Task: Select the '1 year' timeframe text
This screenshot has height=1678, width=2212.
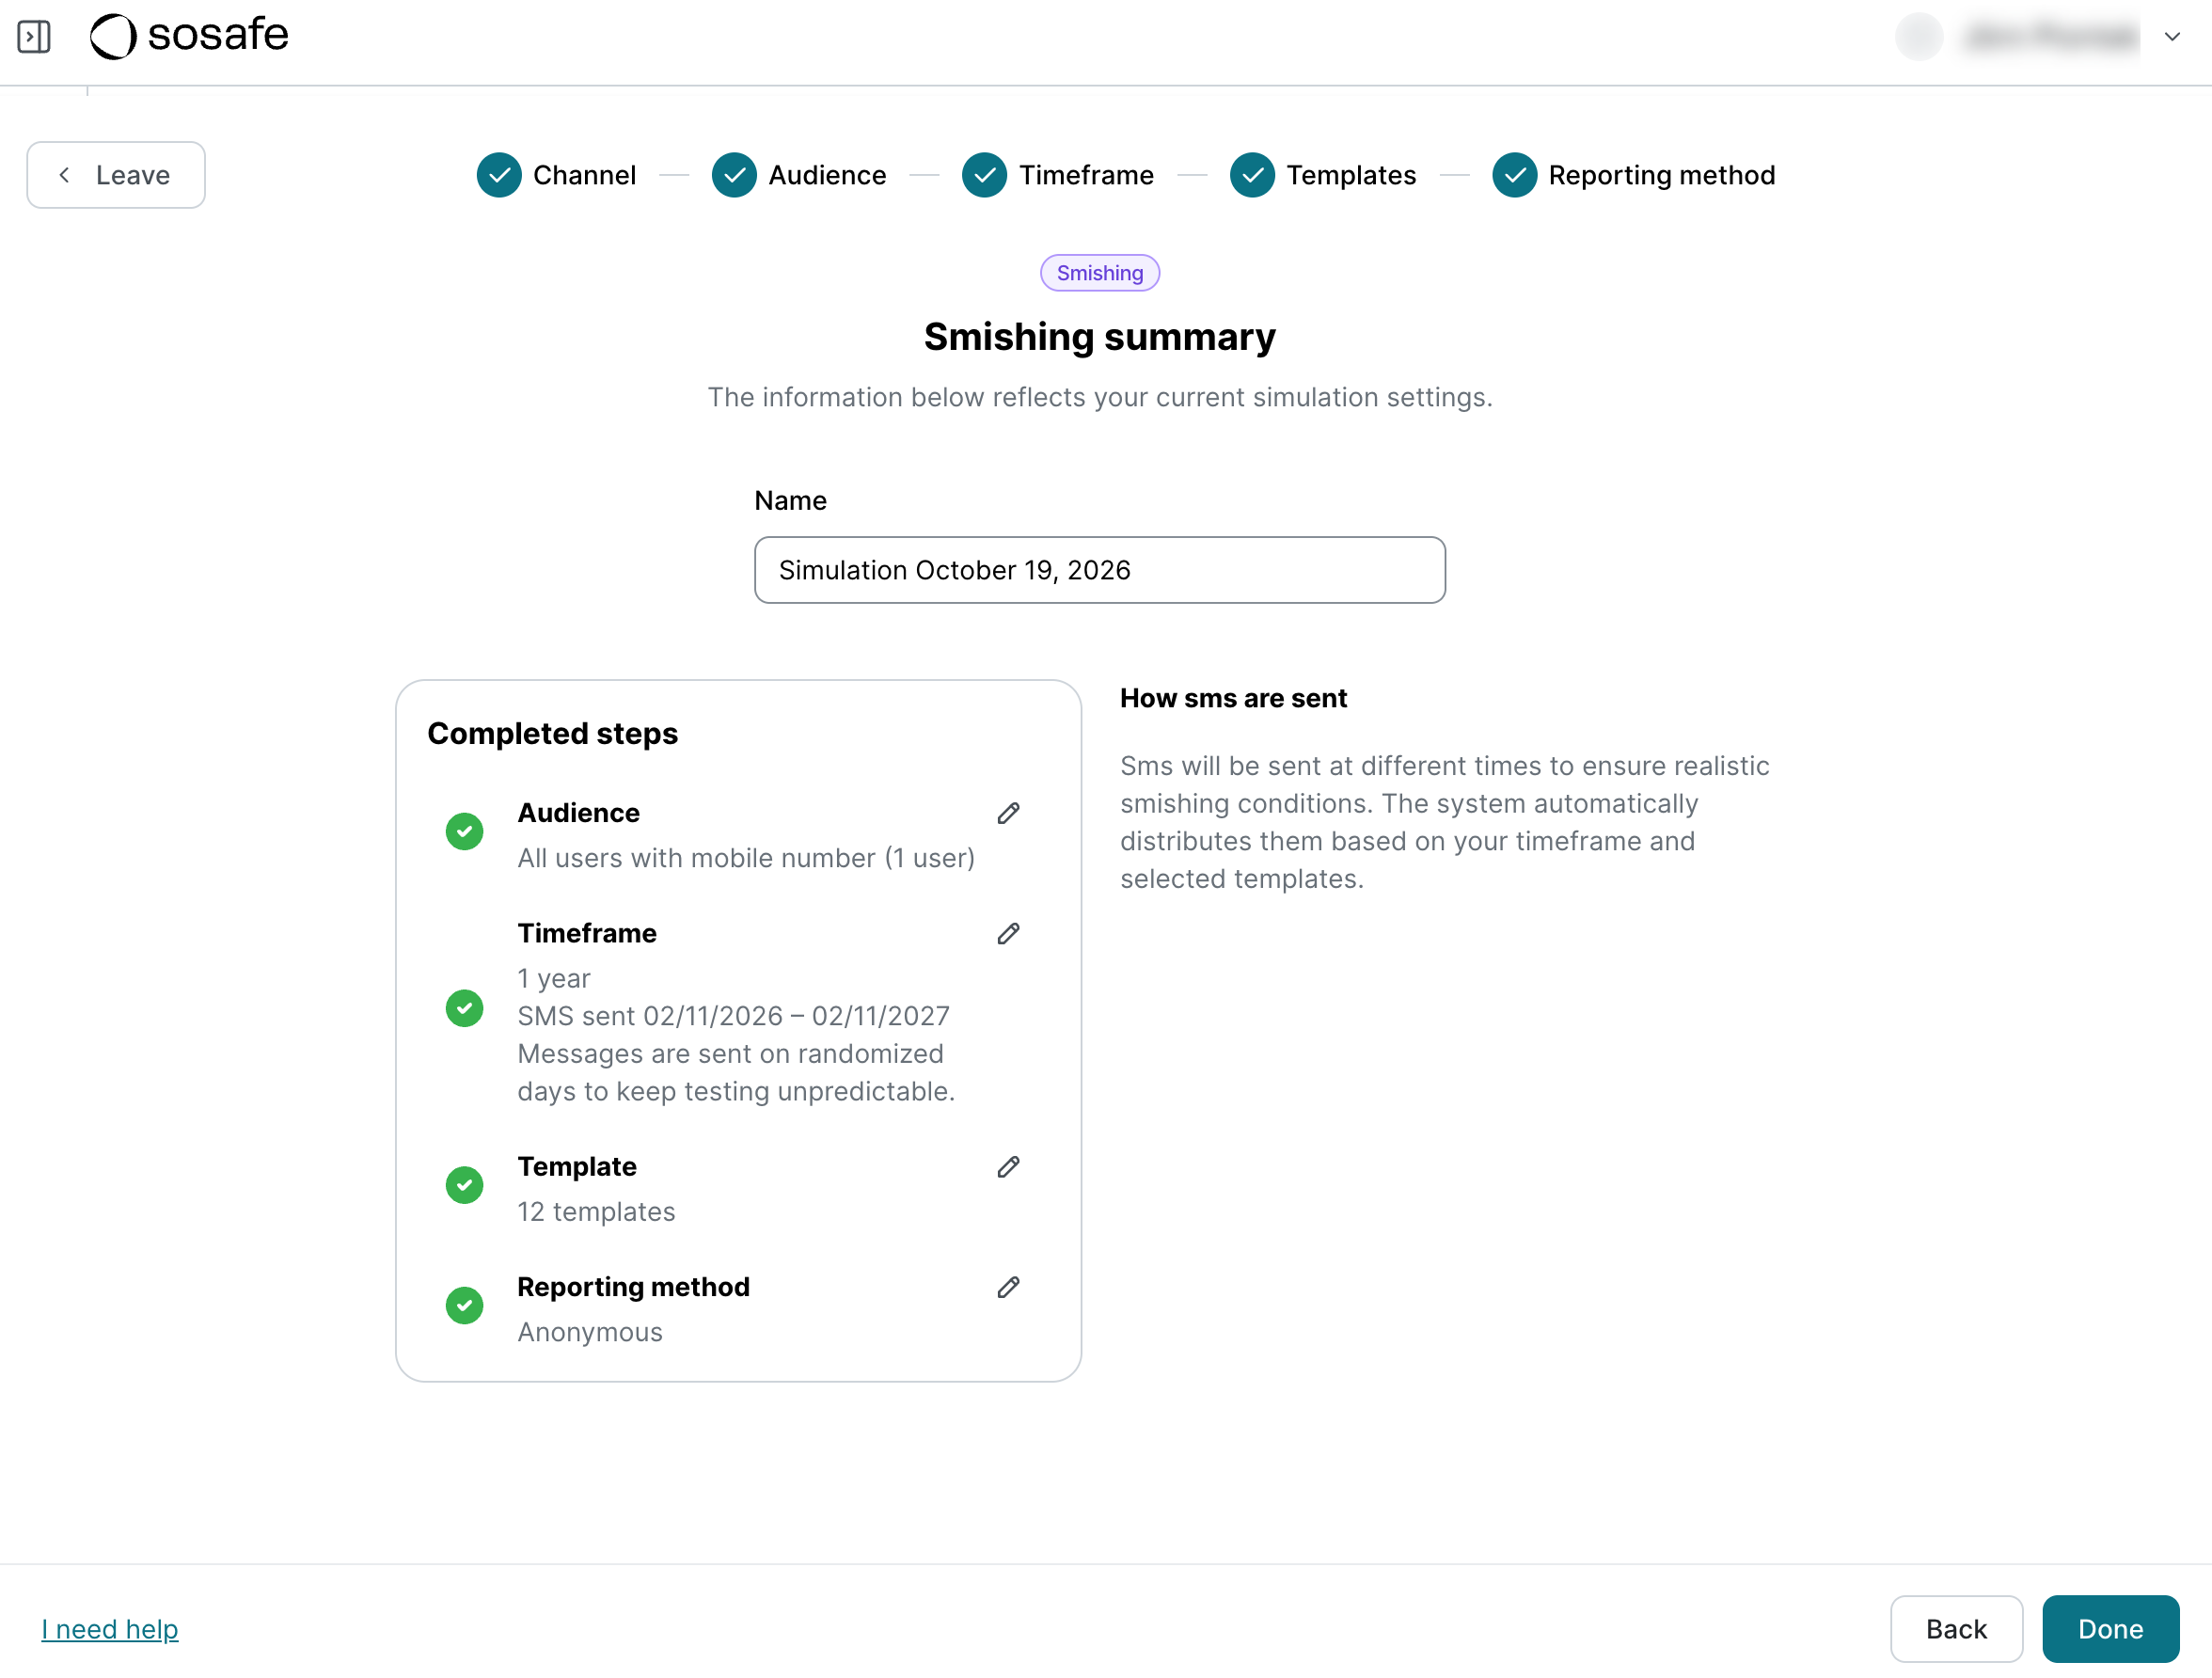Action: [x=554, y=978]
